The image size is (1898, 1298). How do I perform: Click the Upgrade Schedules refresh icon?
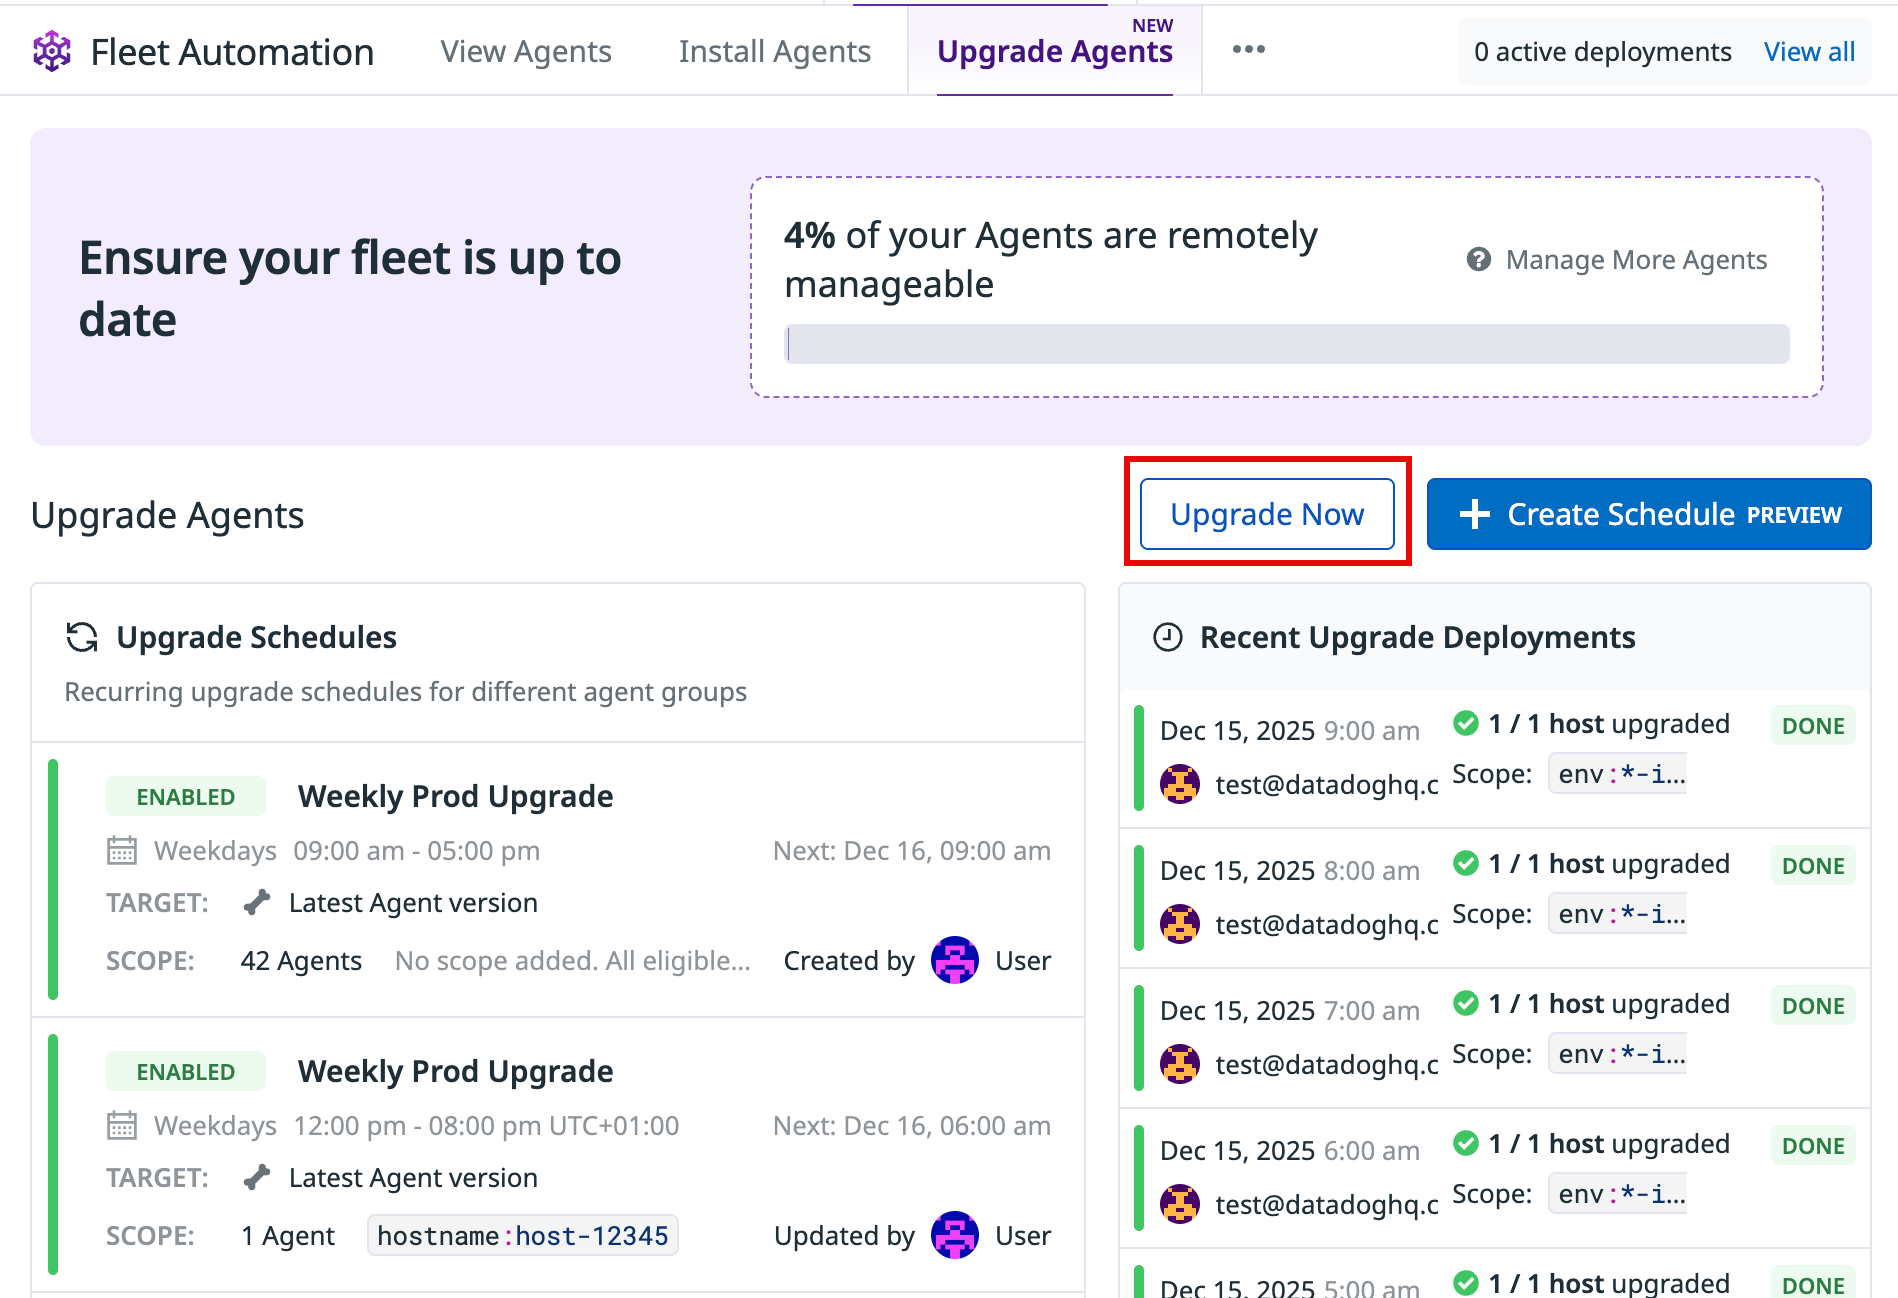coord(82,637)
